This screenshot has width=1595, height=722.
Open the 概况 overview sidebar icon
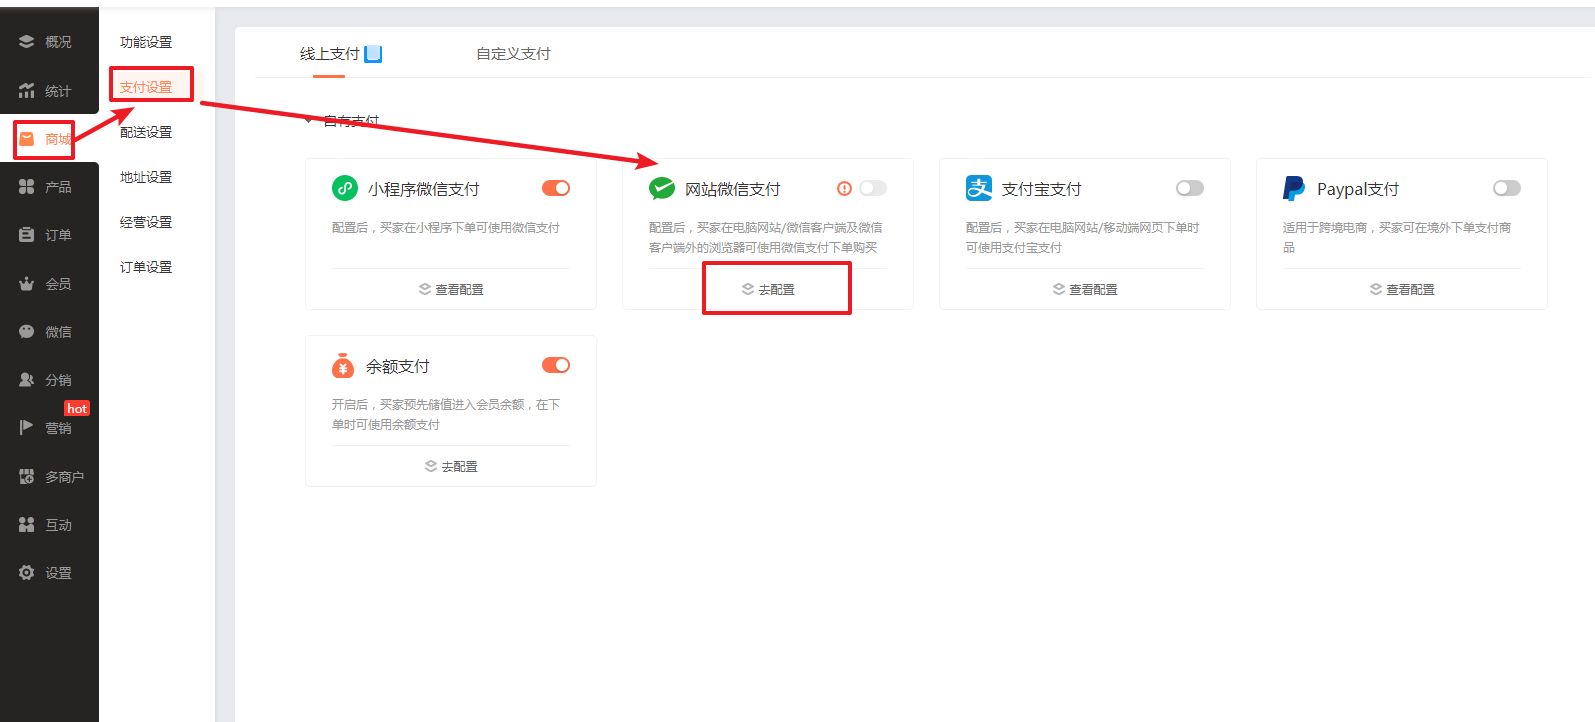[27, 42]
